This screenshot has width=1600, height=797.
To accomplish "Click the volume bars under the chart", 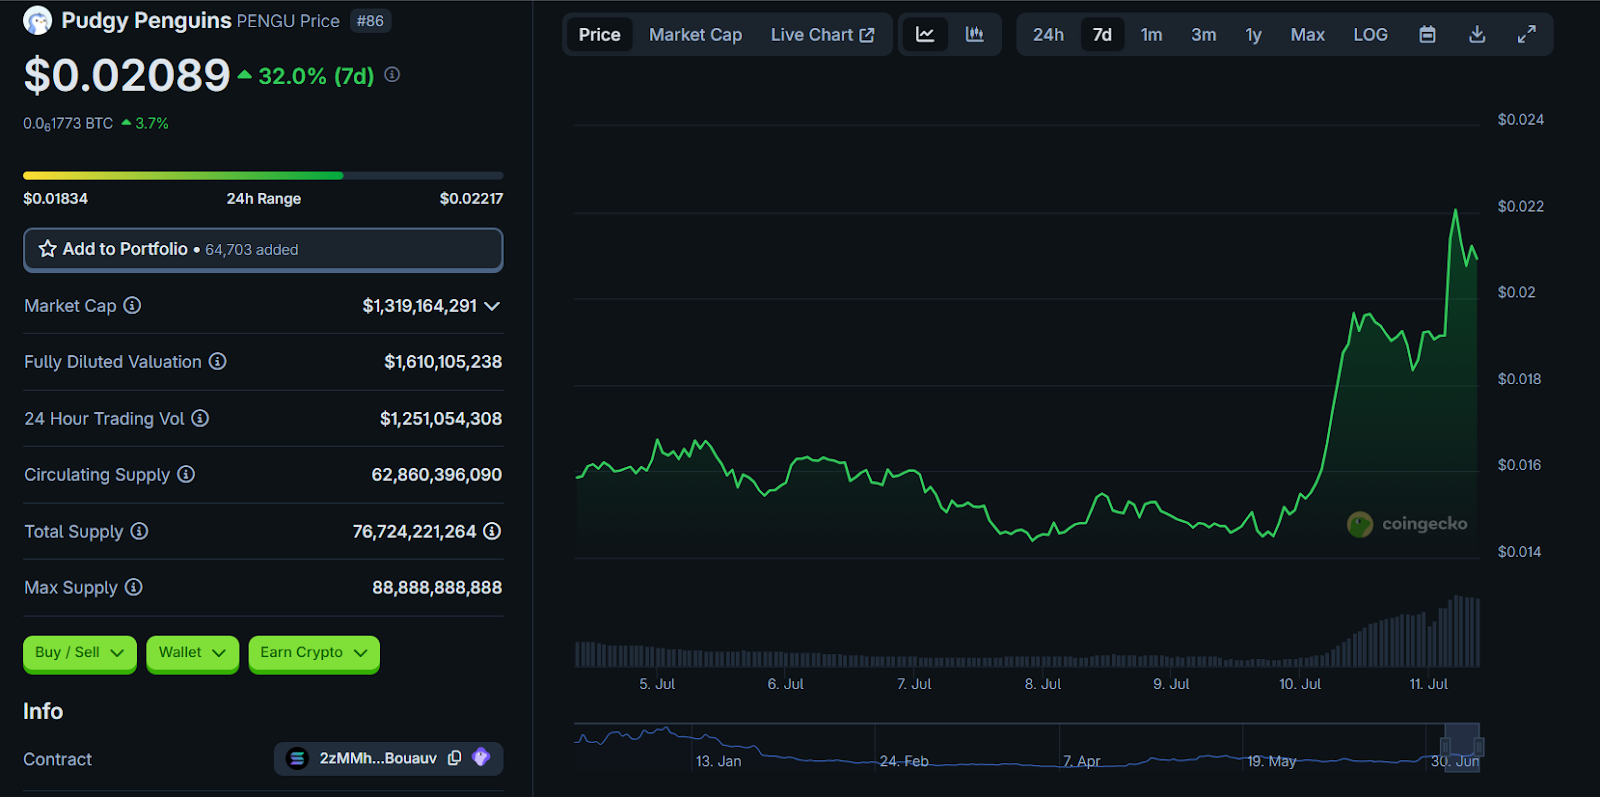I will point(1027,632).
